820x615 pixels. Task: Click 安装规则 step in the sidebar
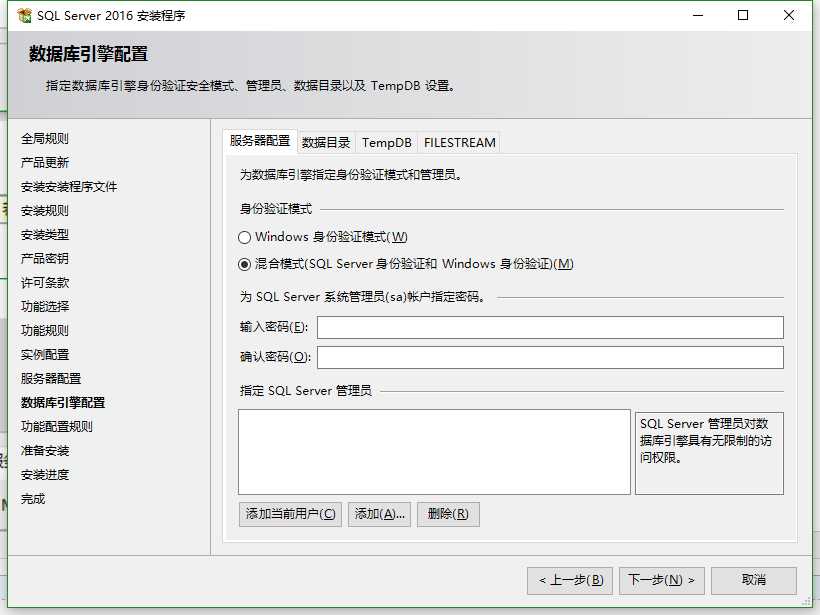click(x=45, y=211)
